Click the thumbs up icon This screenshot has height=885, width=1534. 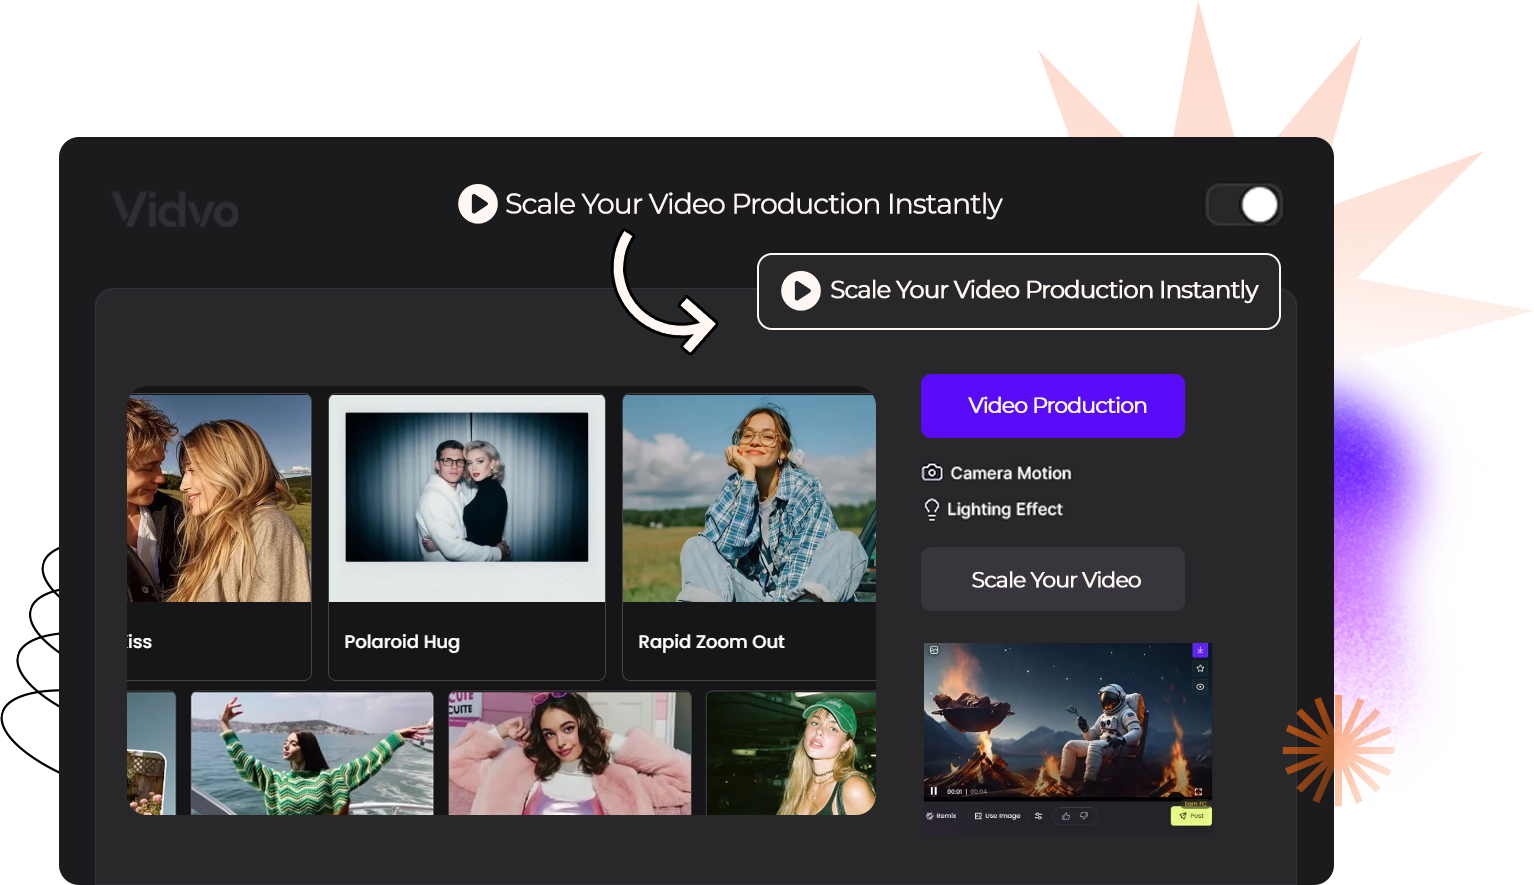tap(1066, 816)
